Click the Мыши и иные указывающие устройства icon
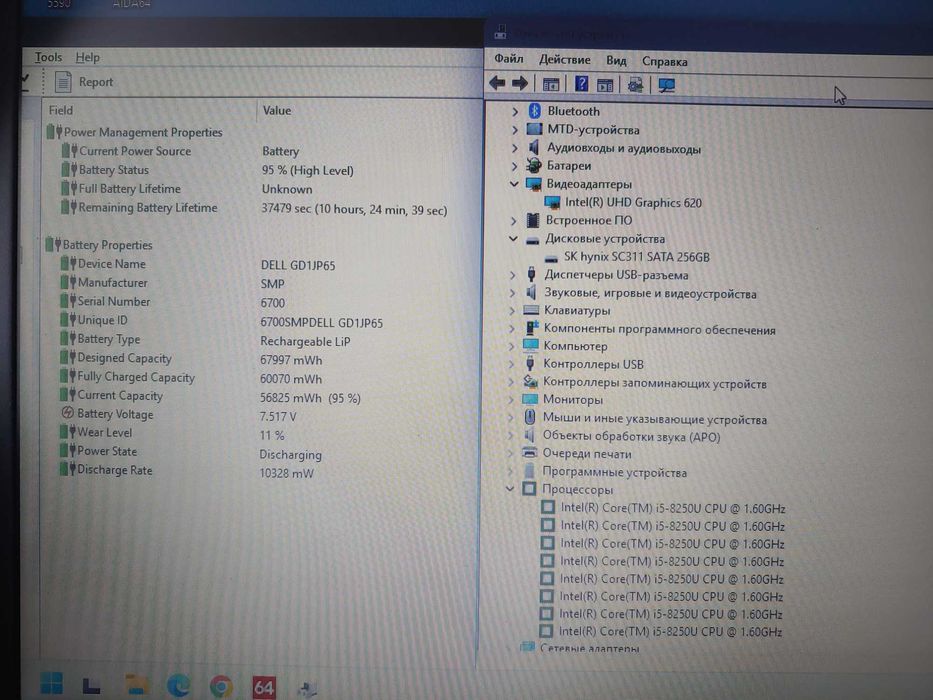Image resolution: width=933 pixels, height=700 pixels. tap(530, 417)
